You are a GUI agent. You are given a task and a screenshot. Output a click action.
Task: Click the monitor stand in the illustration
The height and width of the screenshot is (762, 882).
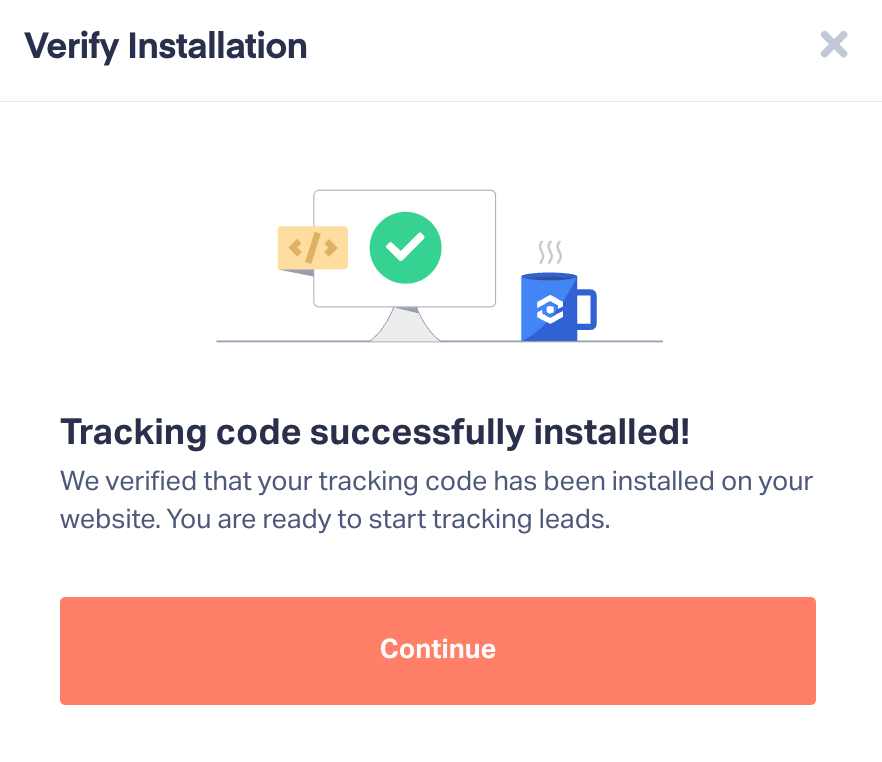(405, 325)
